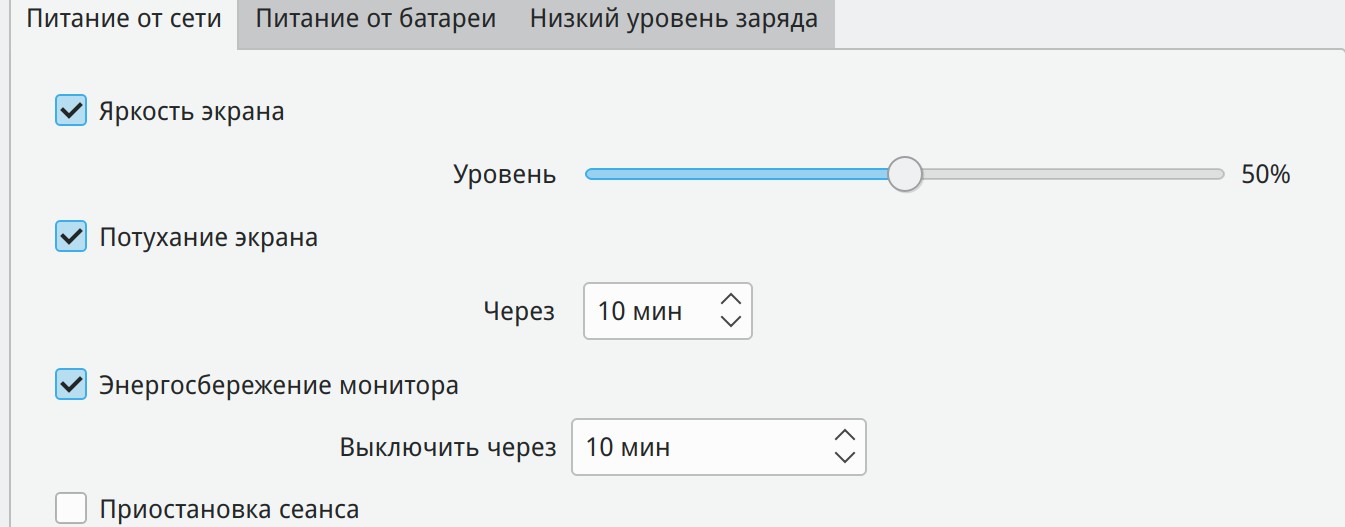The width and height of the screenshot is (1345, 527).
Task: Click the 'Уровень' slider label
Action: point(504,175)
